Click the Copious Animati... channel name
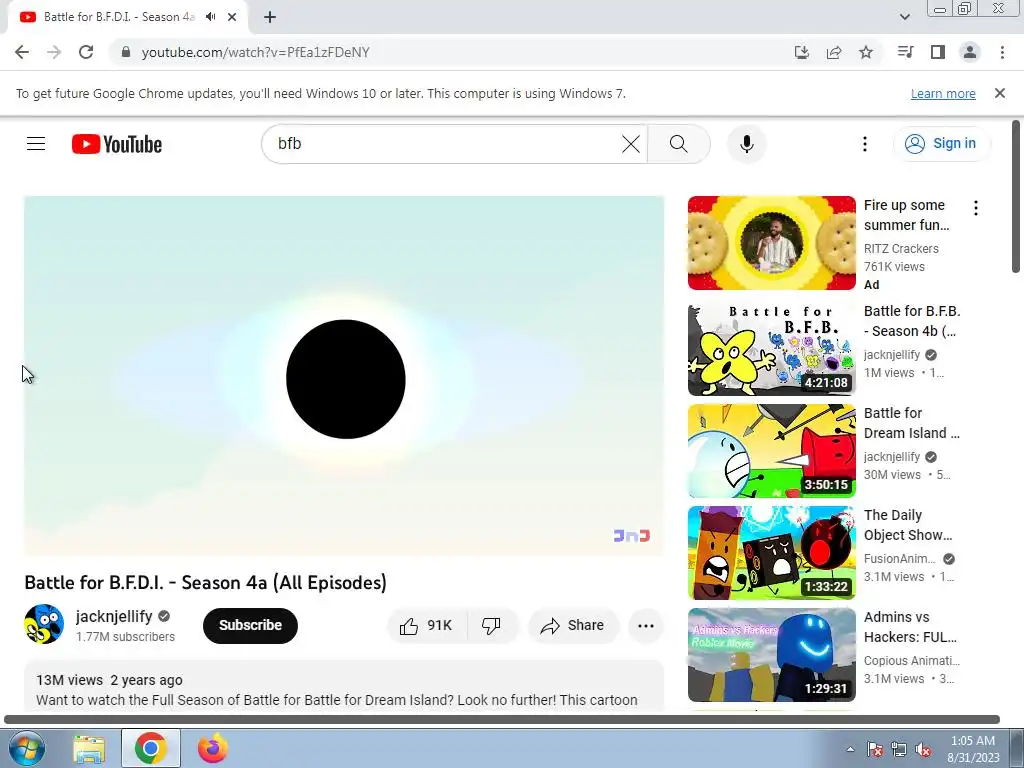 point(912,661)
